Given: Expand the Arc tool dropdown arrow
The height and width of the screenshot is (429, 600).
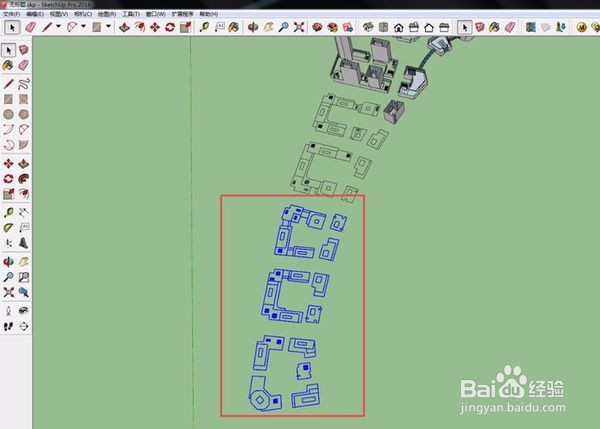Looking at the screenshot, I should [x=83, y=26].
